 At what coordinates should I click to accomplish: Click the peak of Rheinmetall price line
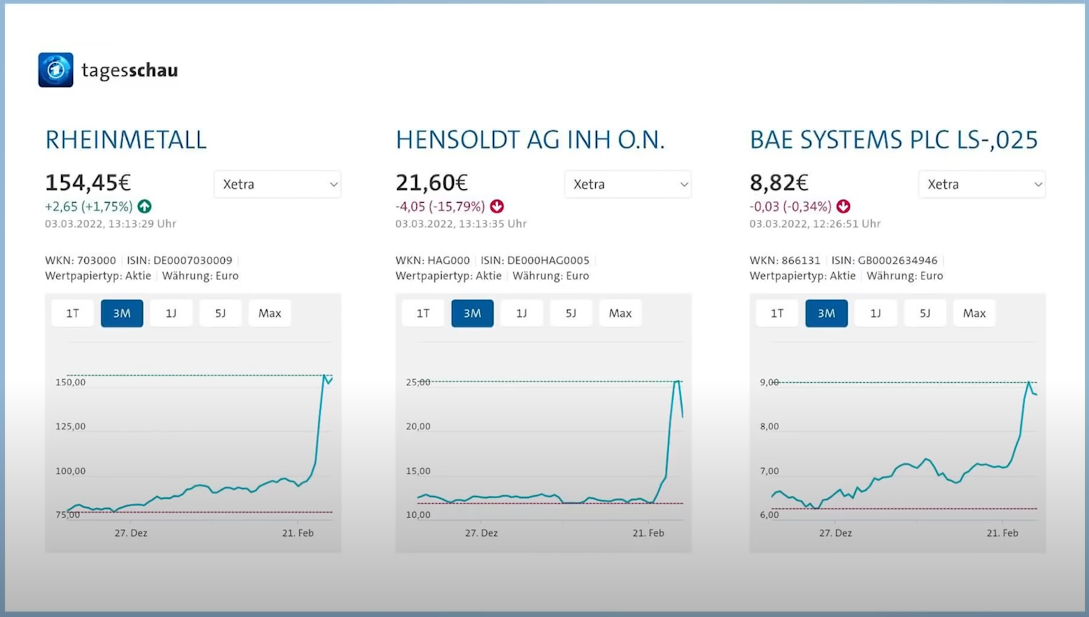point(324,376)
